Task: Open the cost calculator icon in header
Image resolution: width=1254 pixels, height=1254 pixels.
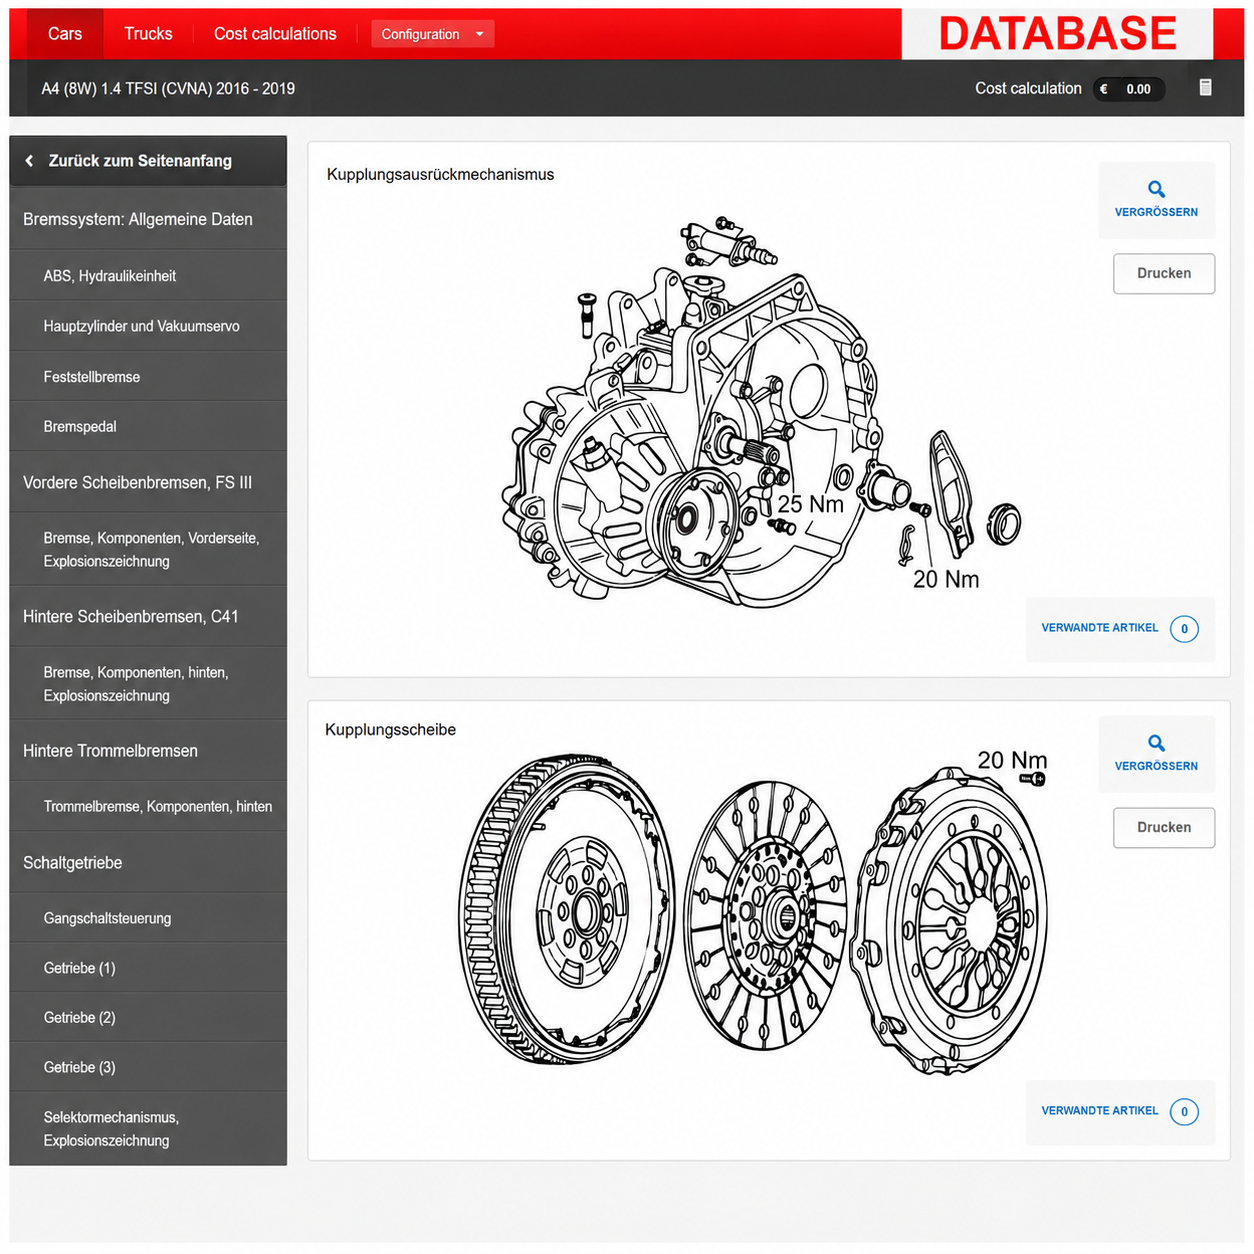Action: click(x=1205, y=88)
